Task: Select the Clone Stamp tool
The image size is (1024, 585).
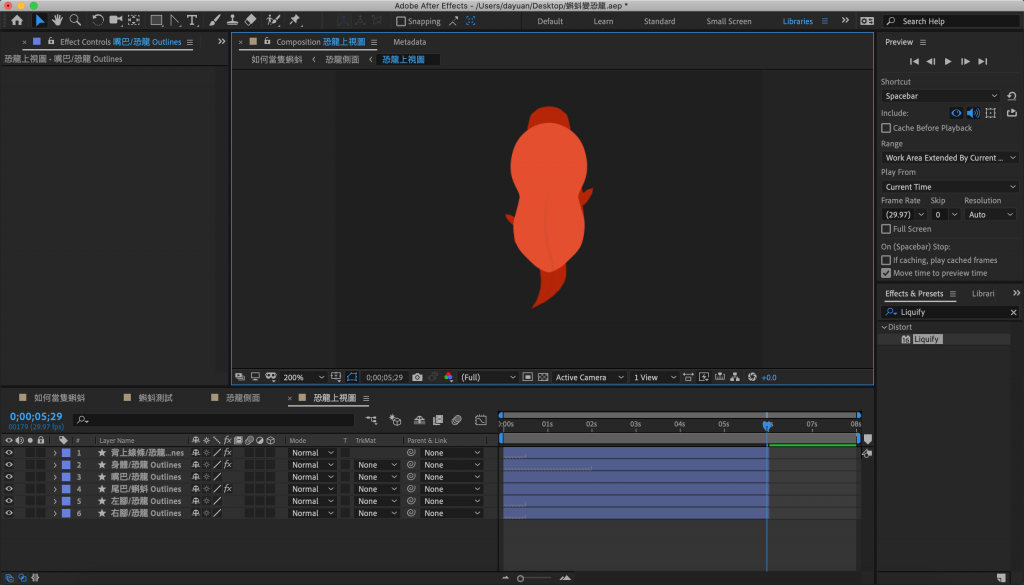Action: click(x=232, y=20)
